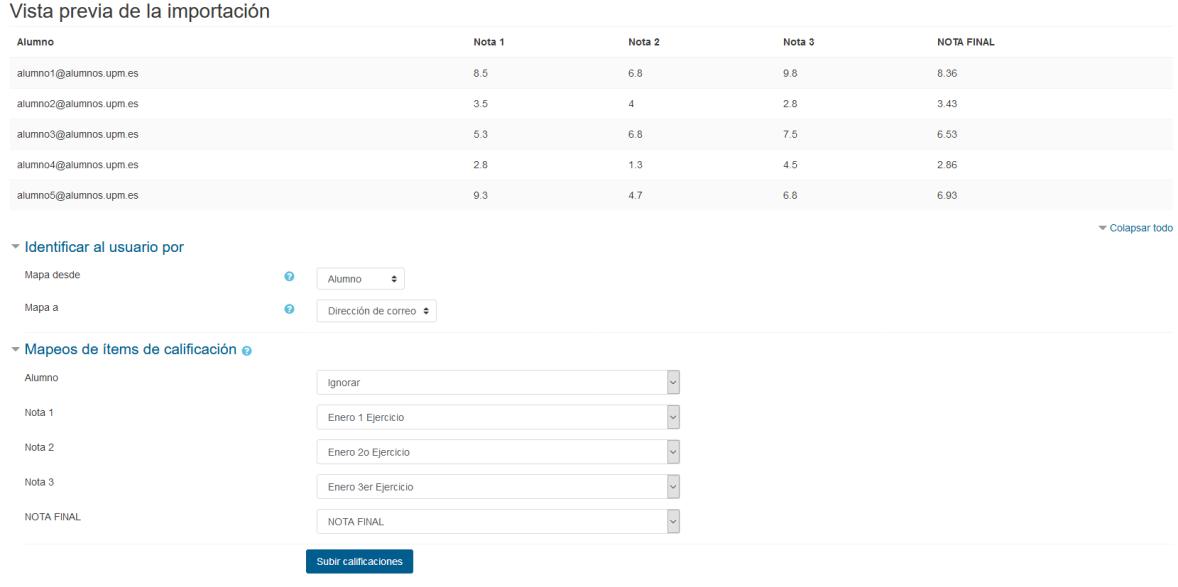Click the Nota 1 value 5.3 for alumno3
1178x587 pixels.
click(481, 135)
